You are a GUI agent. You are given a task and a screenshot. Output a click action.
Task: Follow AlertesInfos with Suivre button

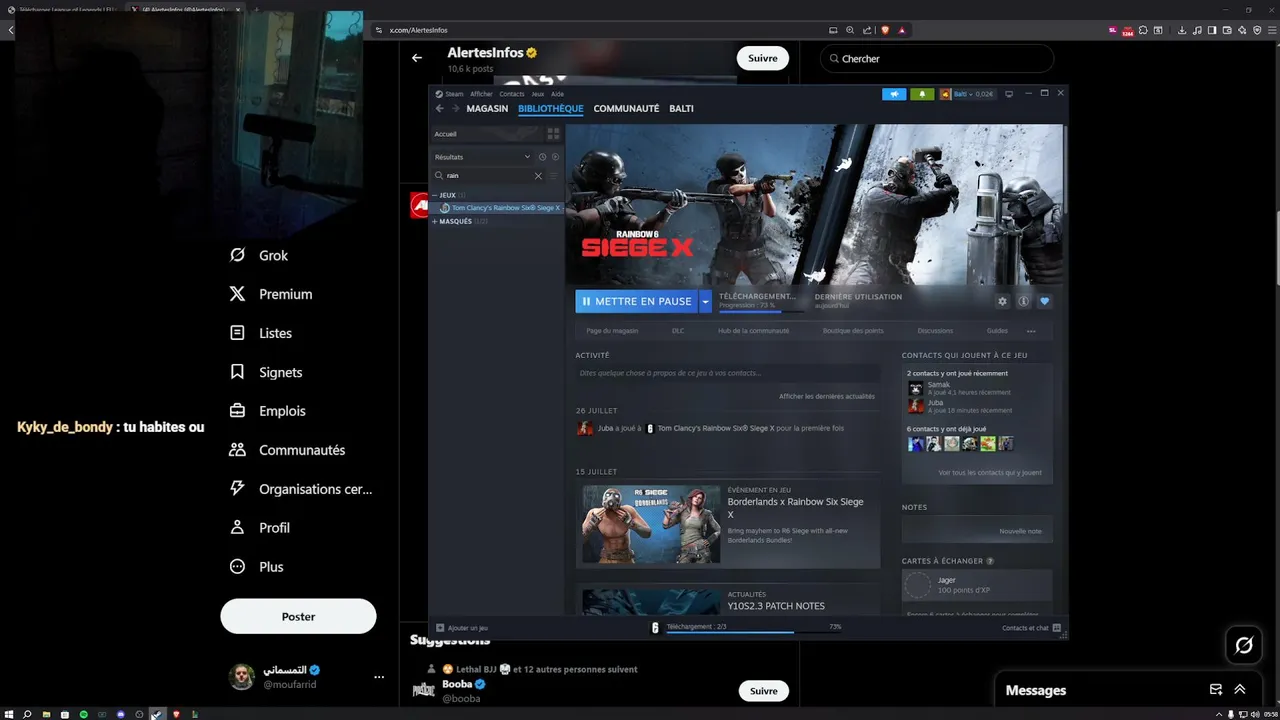763,58
